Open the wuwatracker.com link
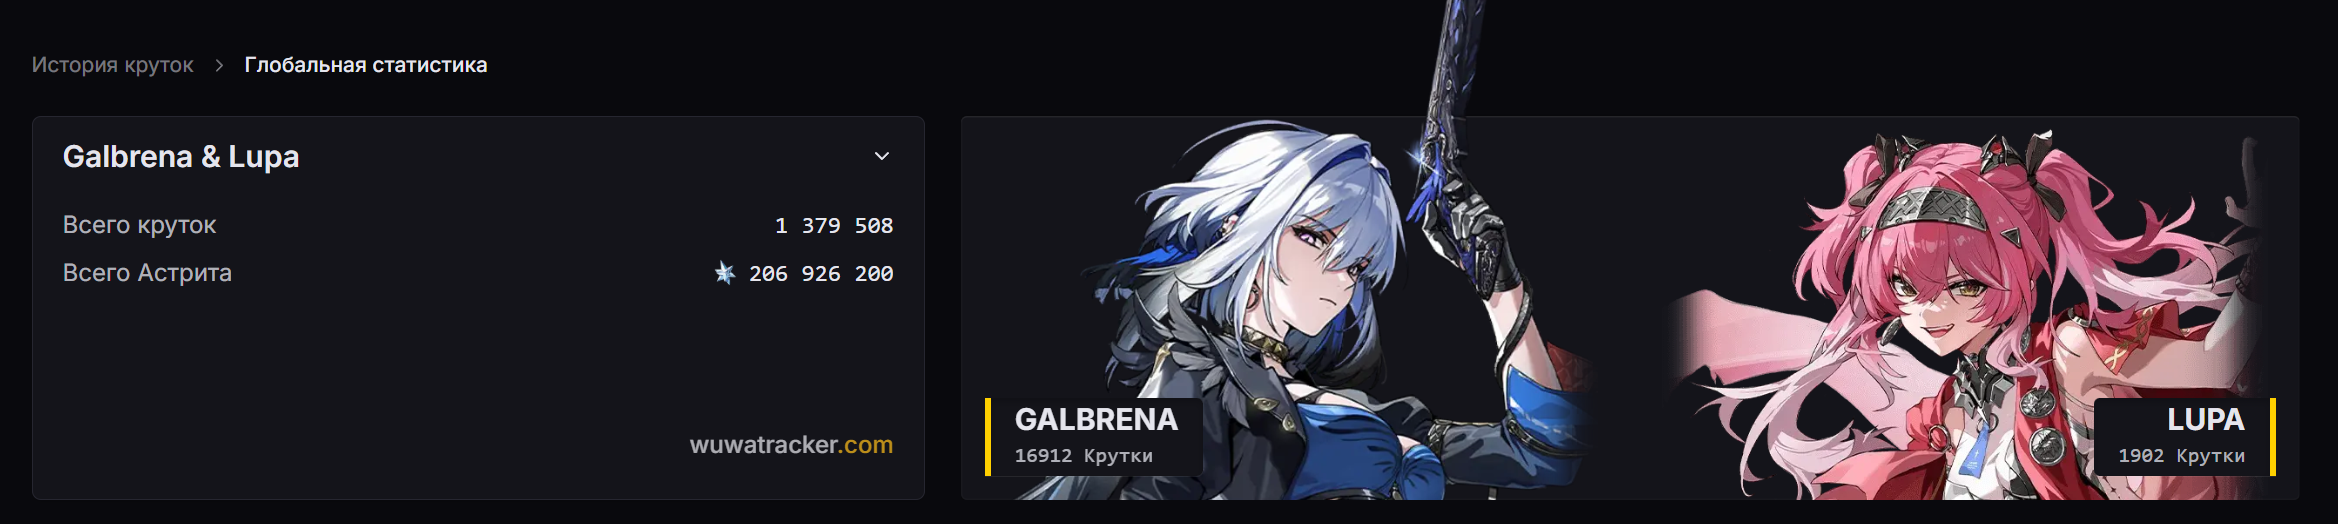This screenshot has width=2338, height=524. tap(791, 445)
